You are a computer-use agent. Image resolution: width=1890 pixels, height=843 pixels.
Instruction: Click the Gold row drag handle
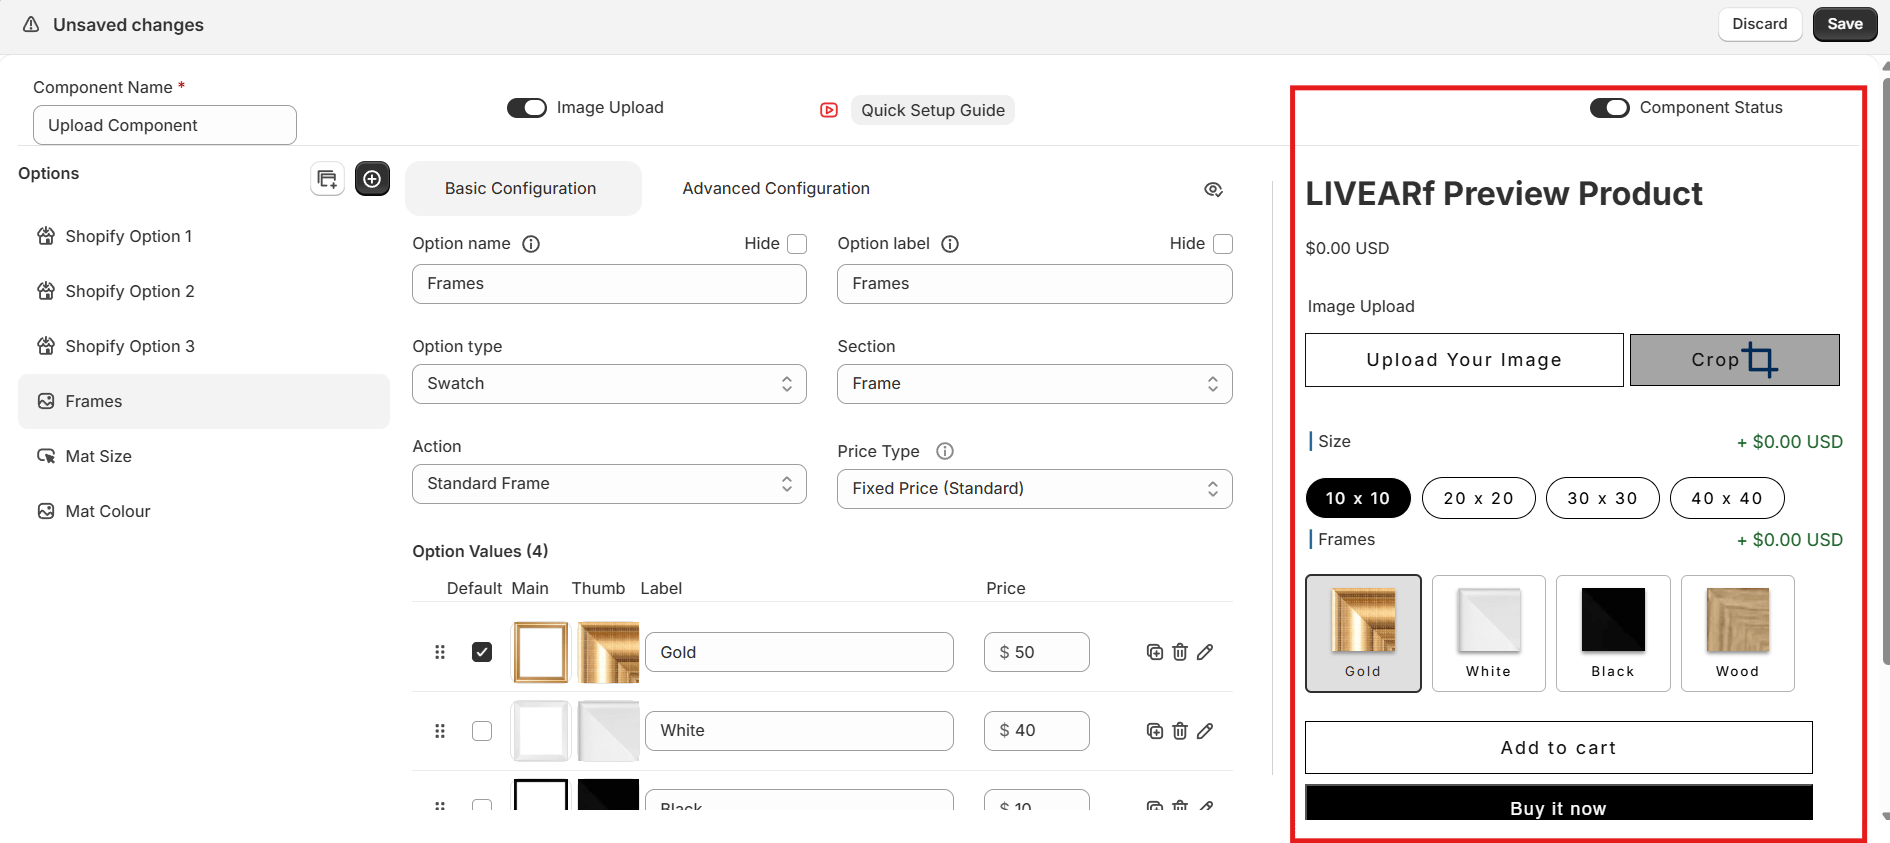(x=440, y=652)
